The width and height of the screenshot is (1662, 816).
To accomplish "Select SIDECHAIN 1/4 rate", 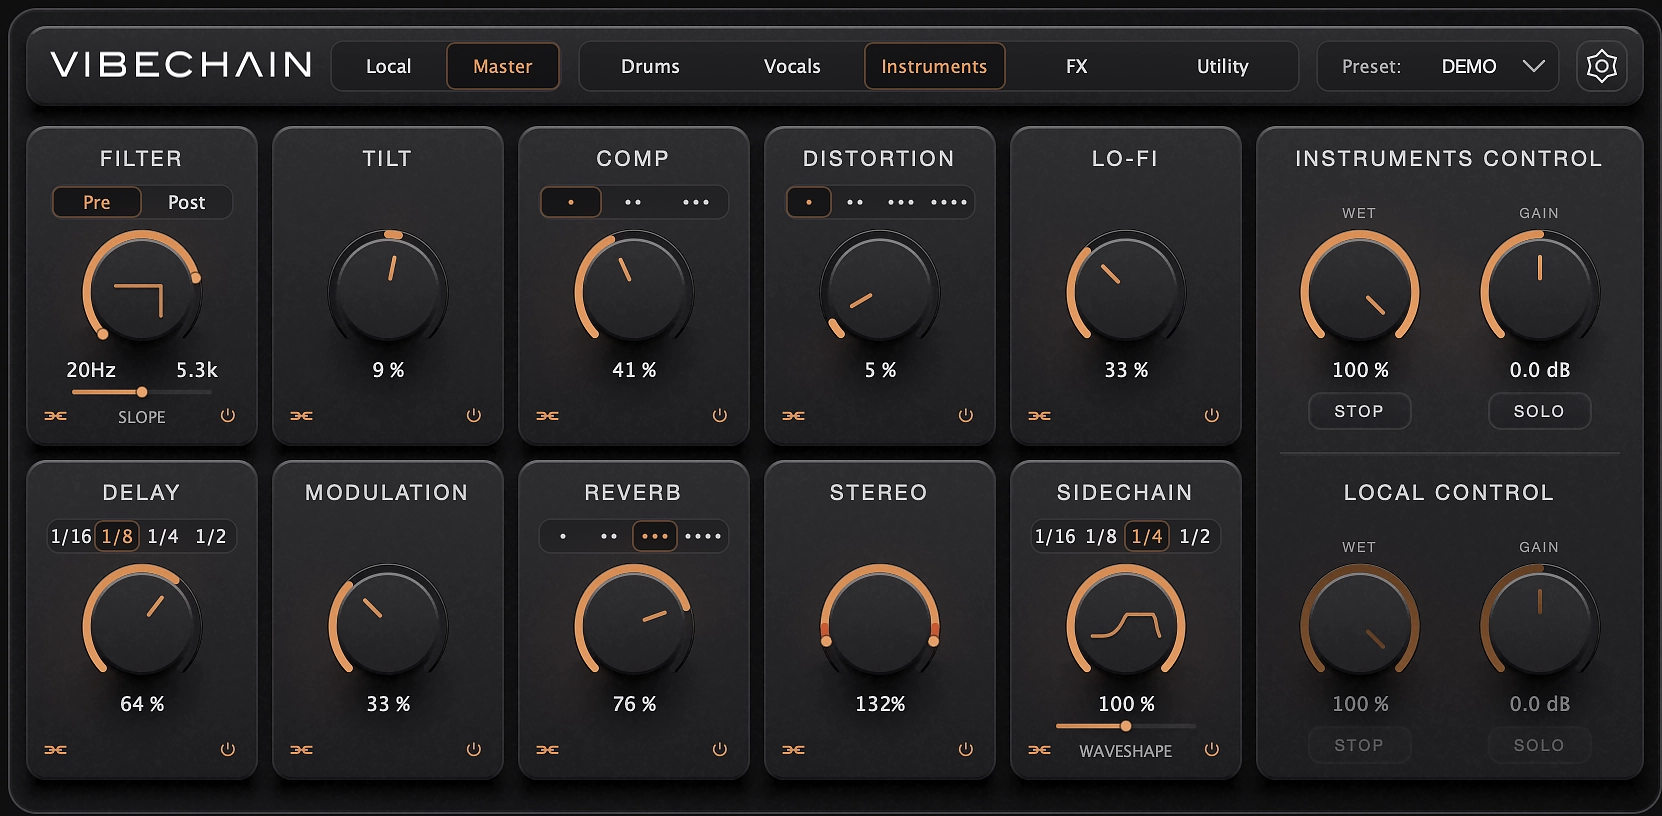I will [x=1147, y=536].
